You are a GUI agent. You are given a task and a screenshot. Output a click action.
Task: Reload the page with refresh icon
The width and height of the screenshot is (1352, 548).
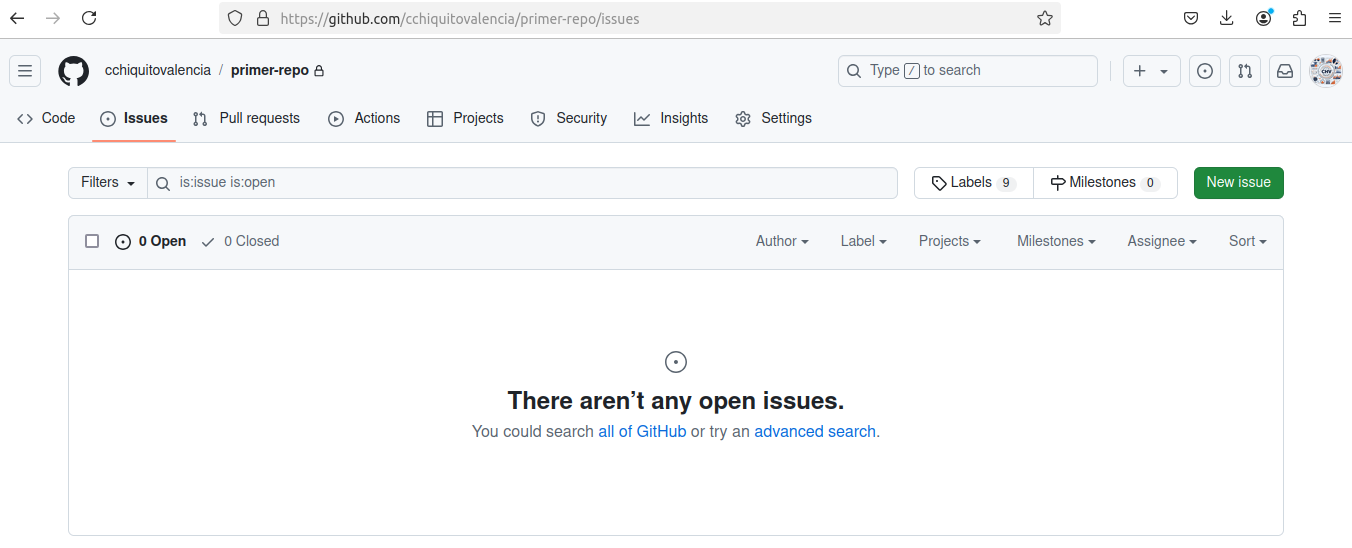(x=89, y=18)
